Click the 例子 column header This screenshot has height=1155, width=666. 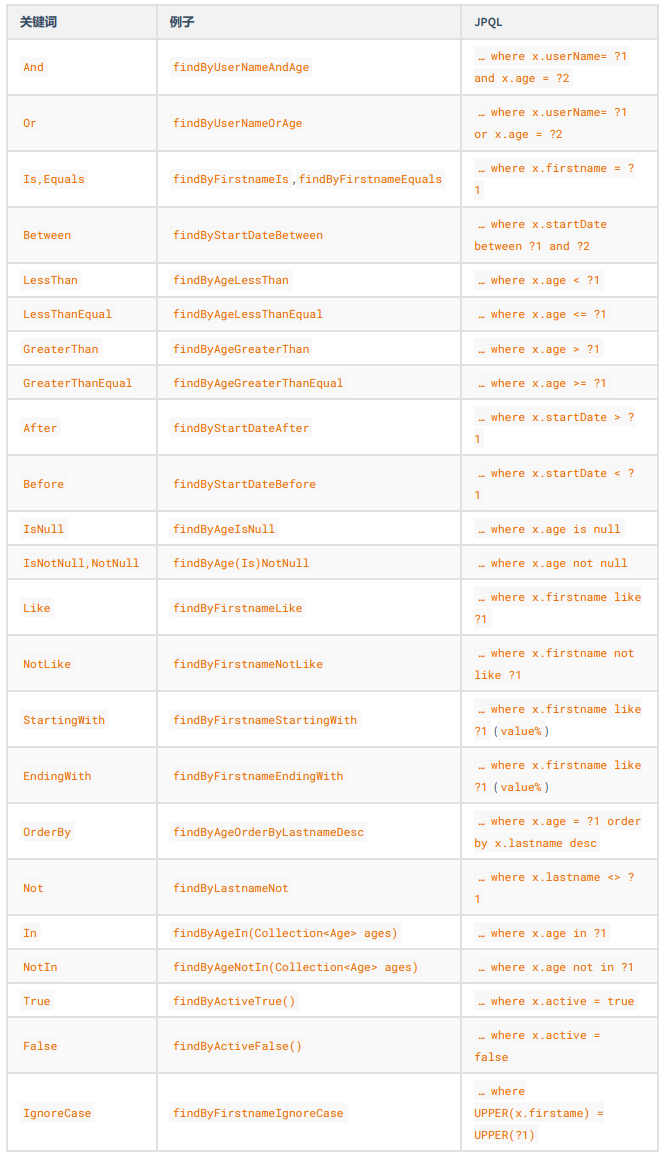click(182, 22)
